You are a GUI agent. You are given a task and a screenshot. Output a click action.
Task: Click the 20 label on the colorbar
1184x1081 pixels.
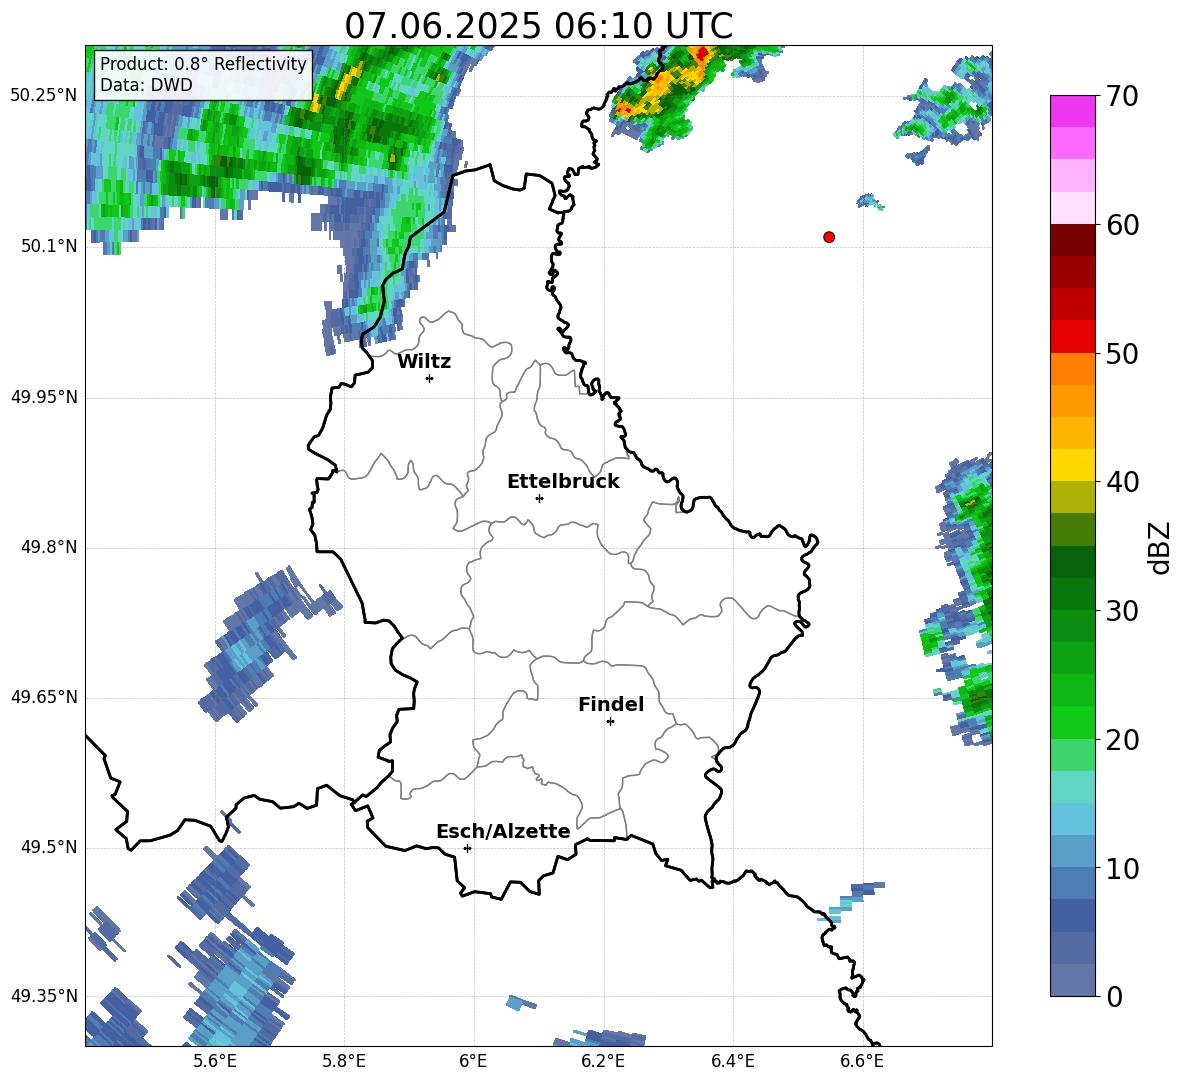tap(1122, 740)
